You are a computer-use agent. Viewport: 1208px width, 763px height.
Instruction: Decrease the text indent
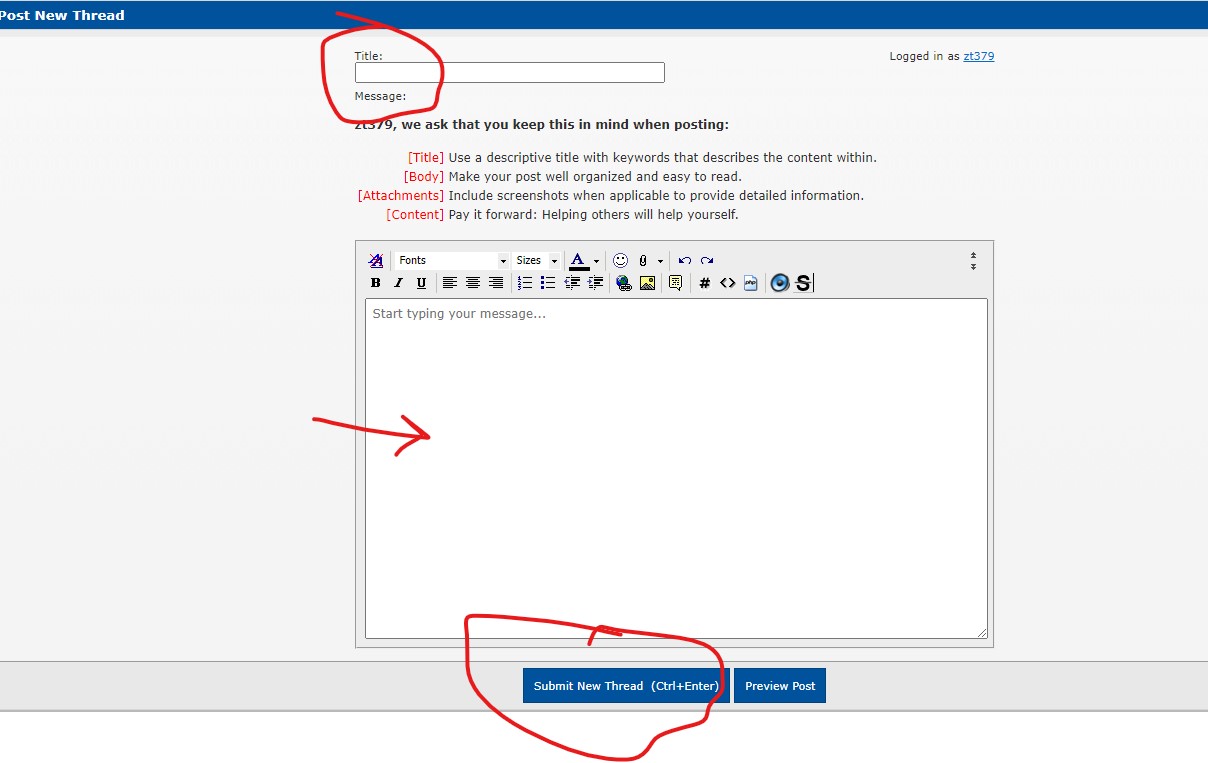tap(572, 283)
